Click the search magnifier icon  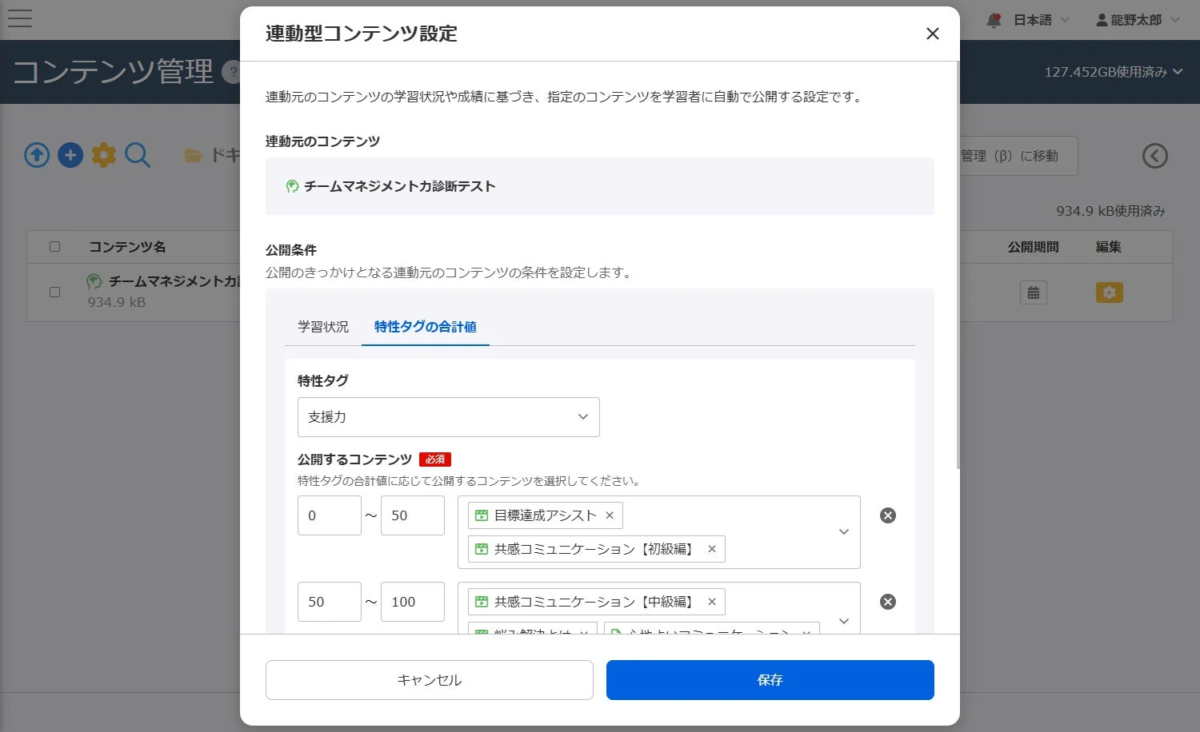(138, 155)
